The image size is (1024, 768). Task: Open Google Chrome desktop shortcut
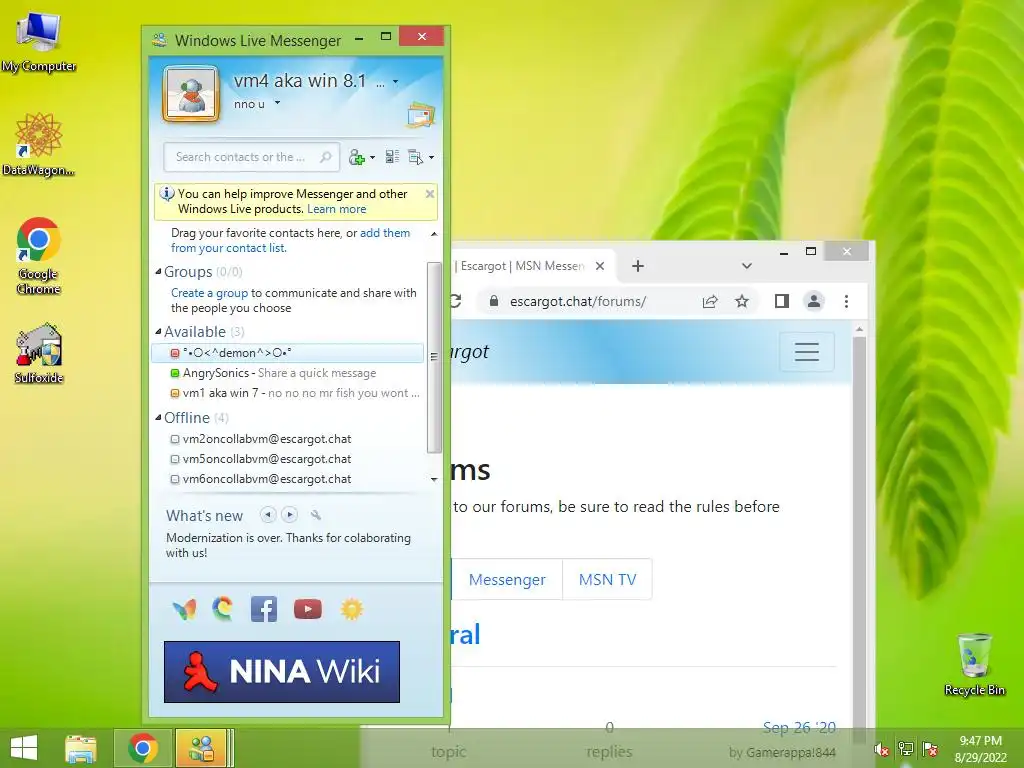(x=39, y=255)
